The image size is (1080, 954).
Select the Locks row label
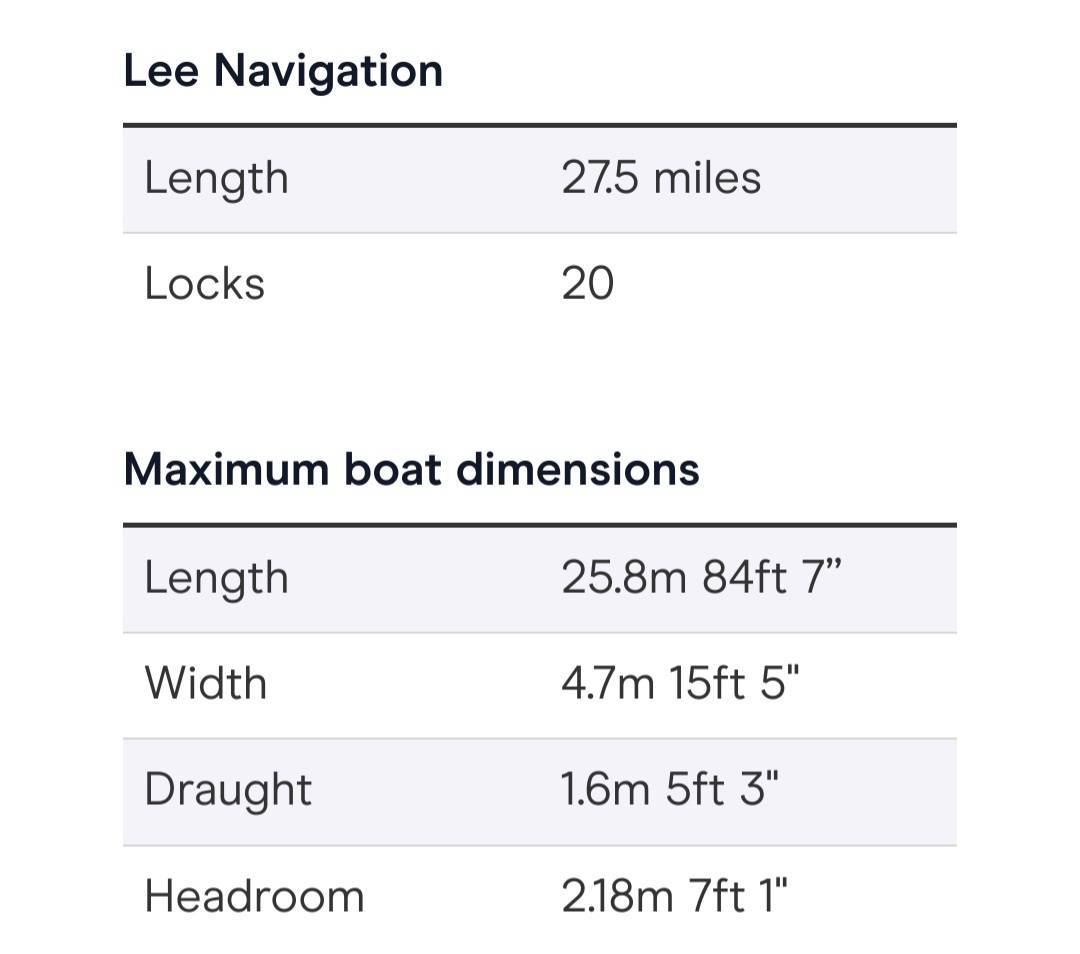click(205, 283)
